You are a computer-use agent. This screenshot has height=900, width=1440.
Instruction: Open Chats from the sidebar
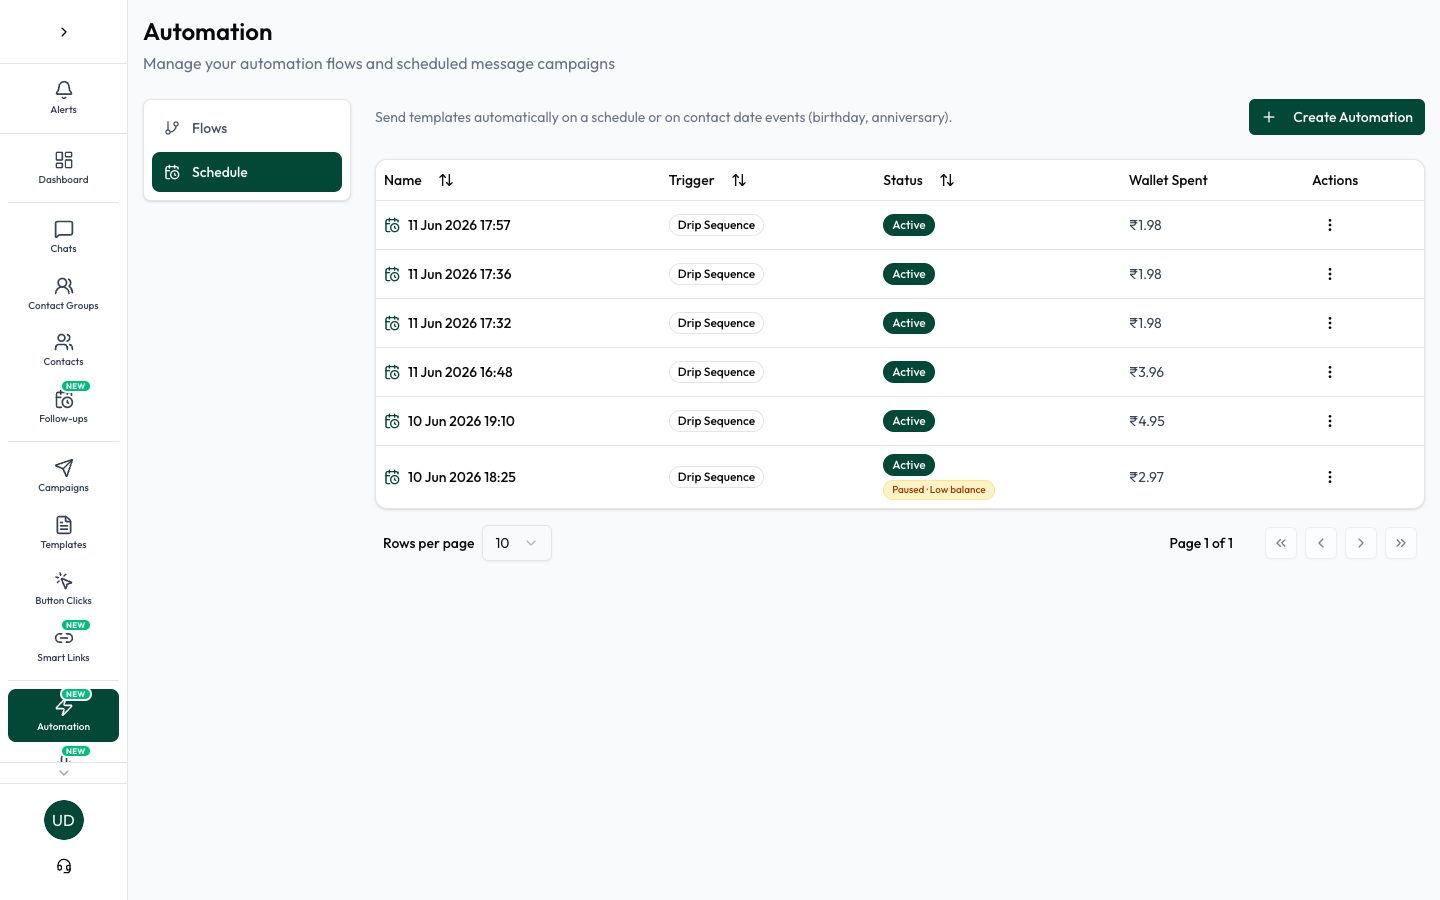63,236
